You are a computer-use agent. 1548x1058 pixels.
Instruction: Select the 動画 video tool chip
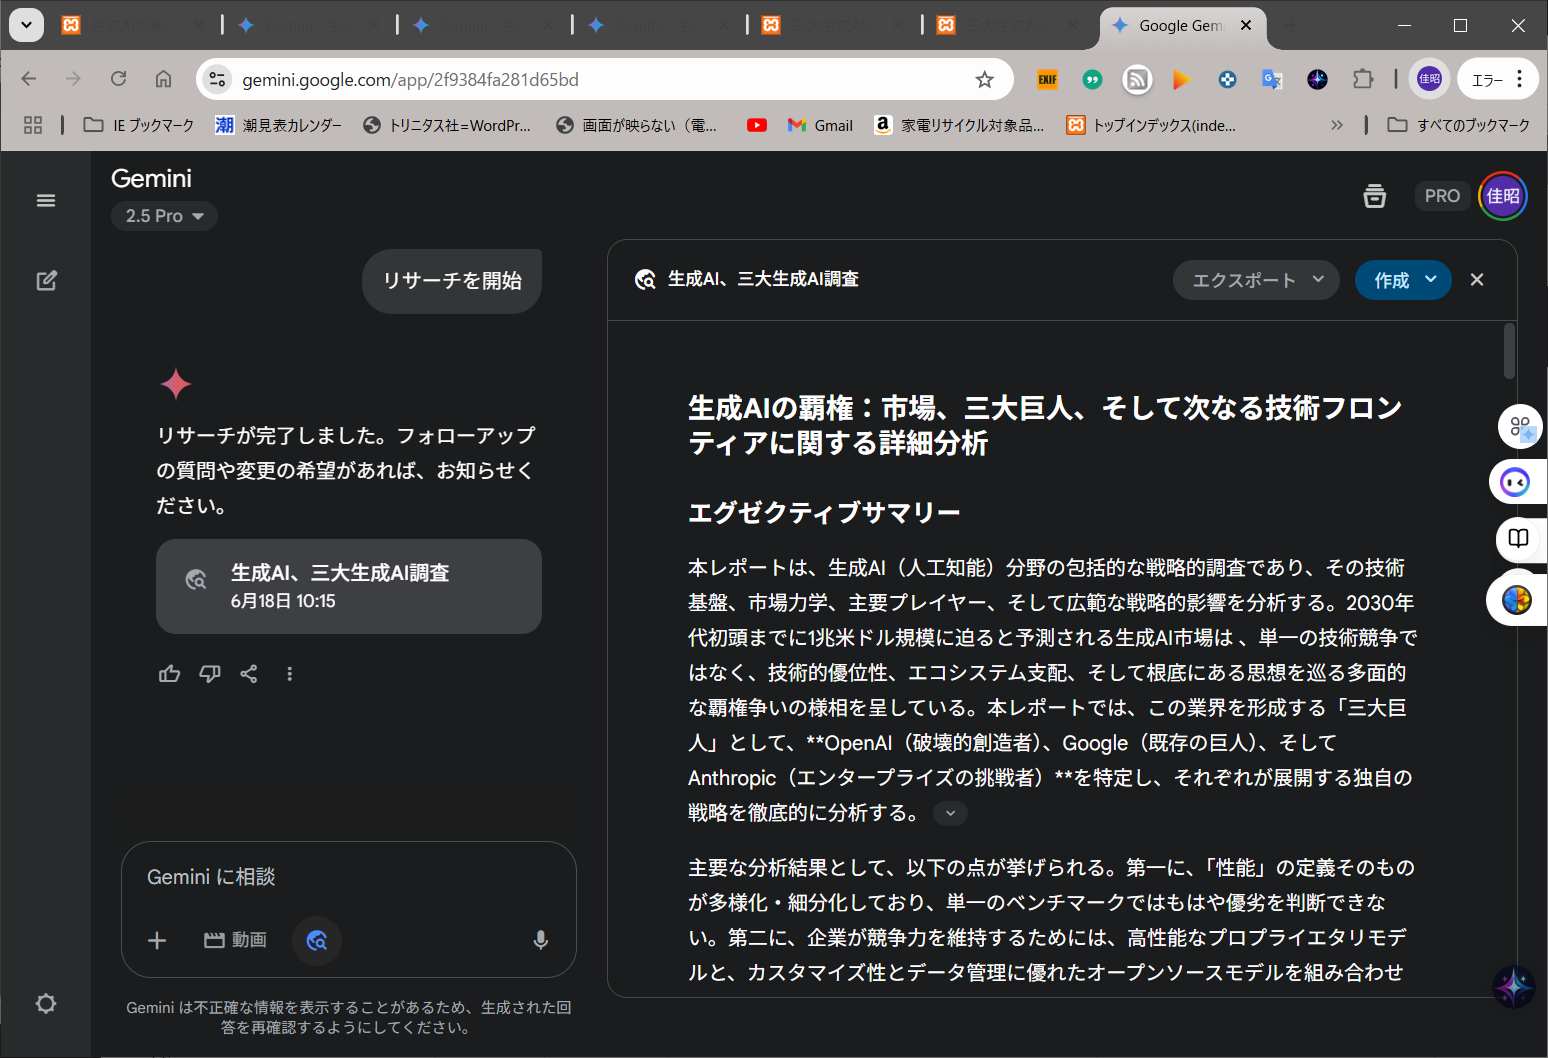click(236, 940)
